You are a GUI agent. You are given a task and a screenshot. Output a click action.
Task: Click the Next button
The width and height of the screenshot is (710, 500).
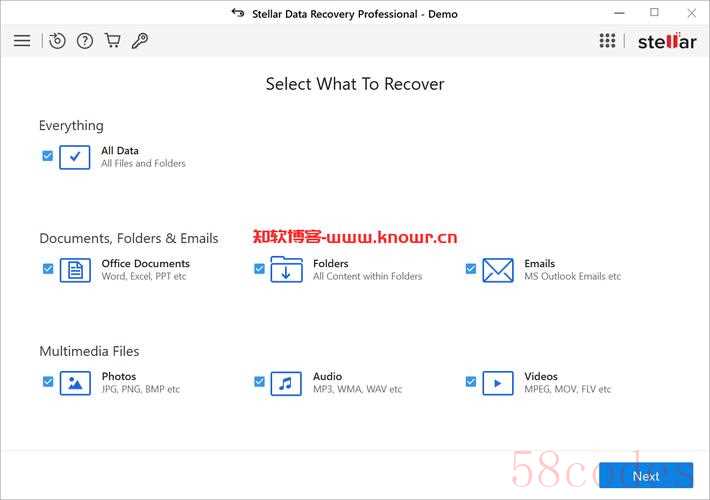(646, 476)
